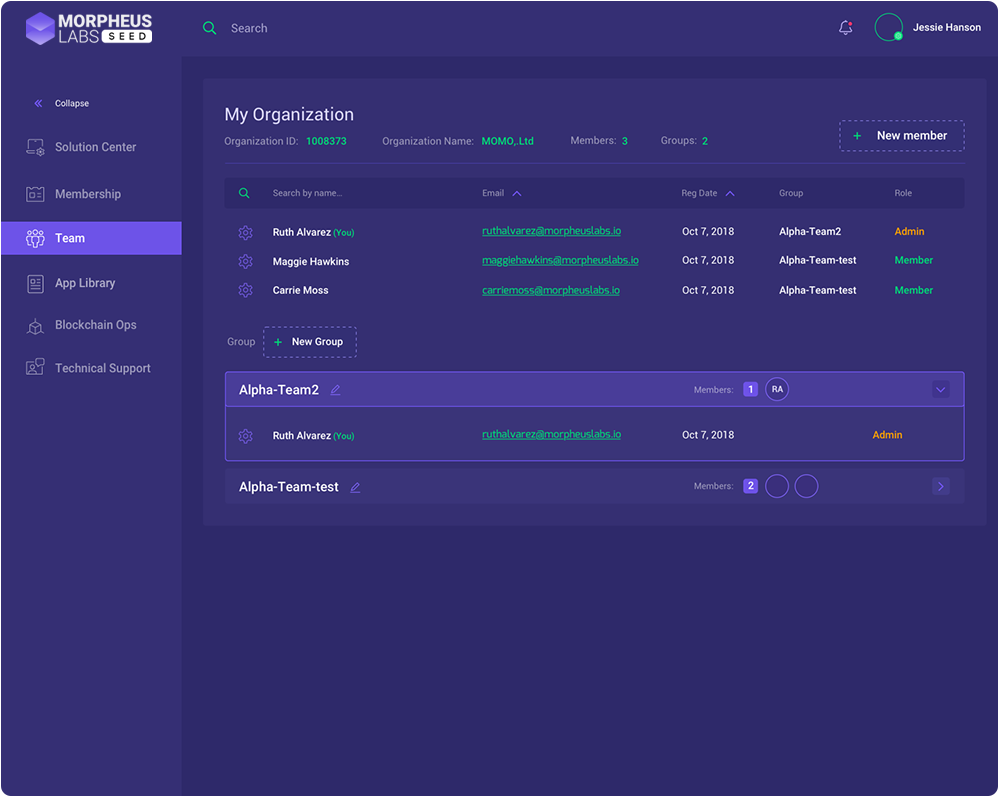Click the Blockchain Ops sidebar icon
This screenshot has width=1000, height=800.
point(35,326)
